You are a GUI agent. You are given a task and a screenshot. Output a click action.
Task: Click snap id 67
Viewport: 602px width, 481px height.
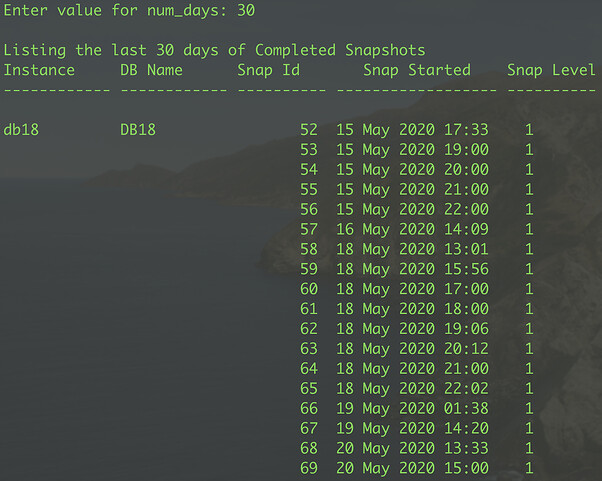pos(309,428)
